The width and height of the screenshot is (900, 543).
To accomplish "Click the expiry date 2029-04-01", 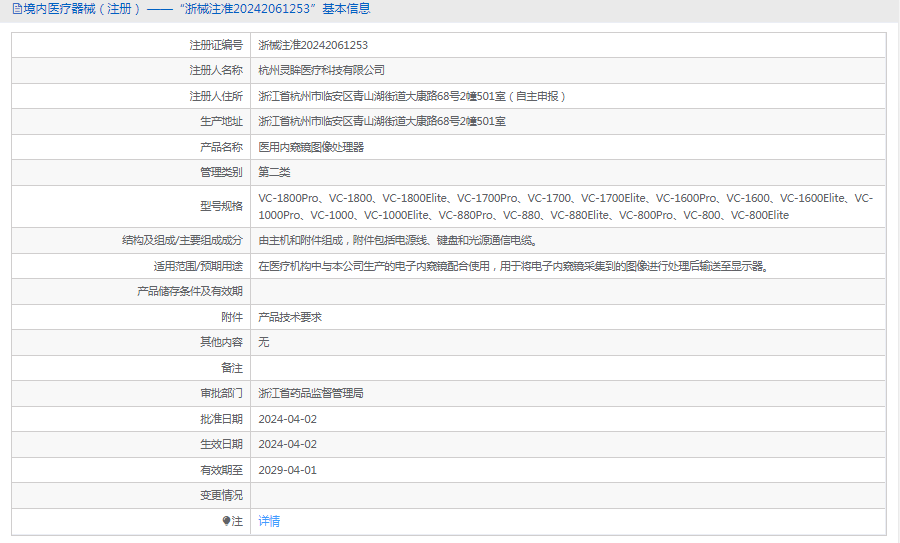I will click(288, 470).
